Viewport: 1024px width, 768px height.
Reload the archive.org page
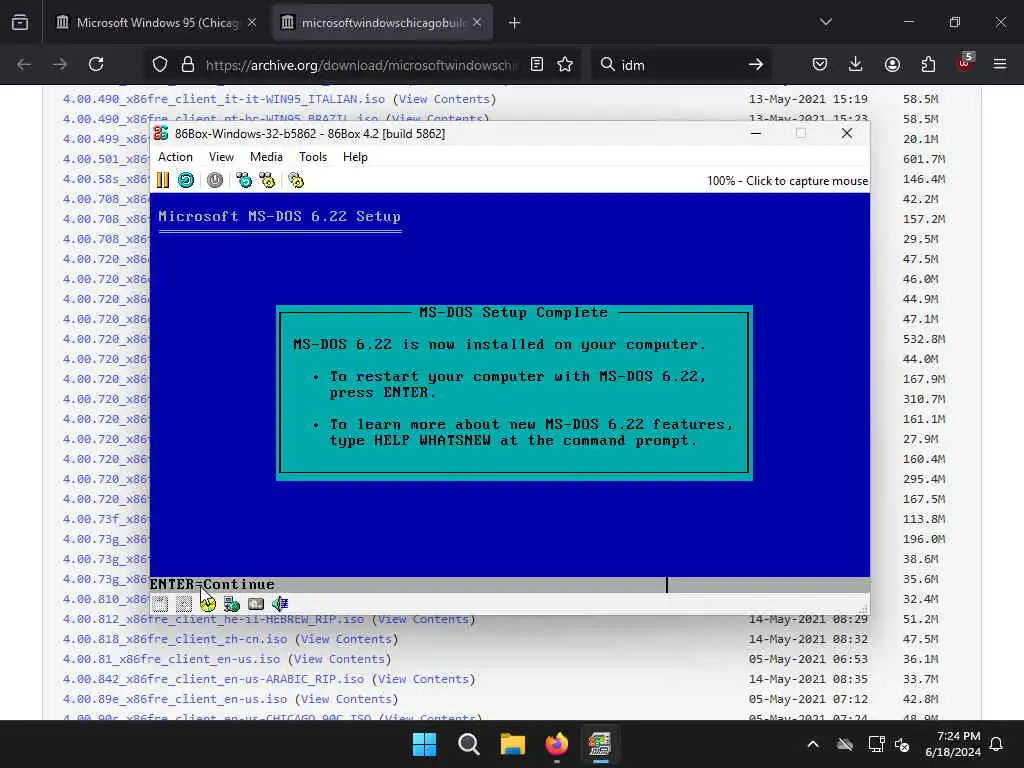(96, 64)
